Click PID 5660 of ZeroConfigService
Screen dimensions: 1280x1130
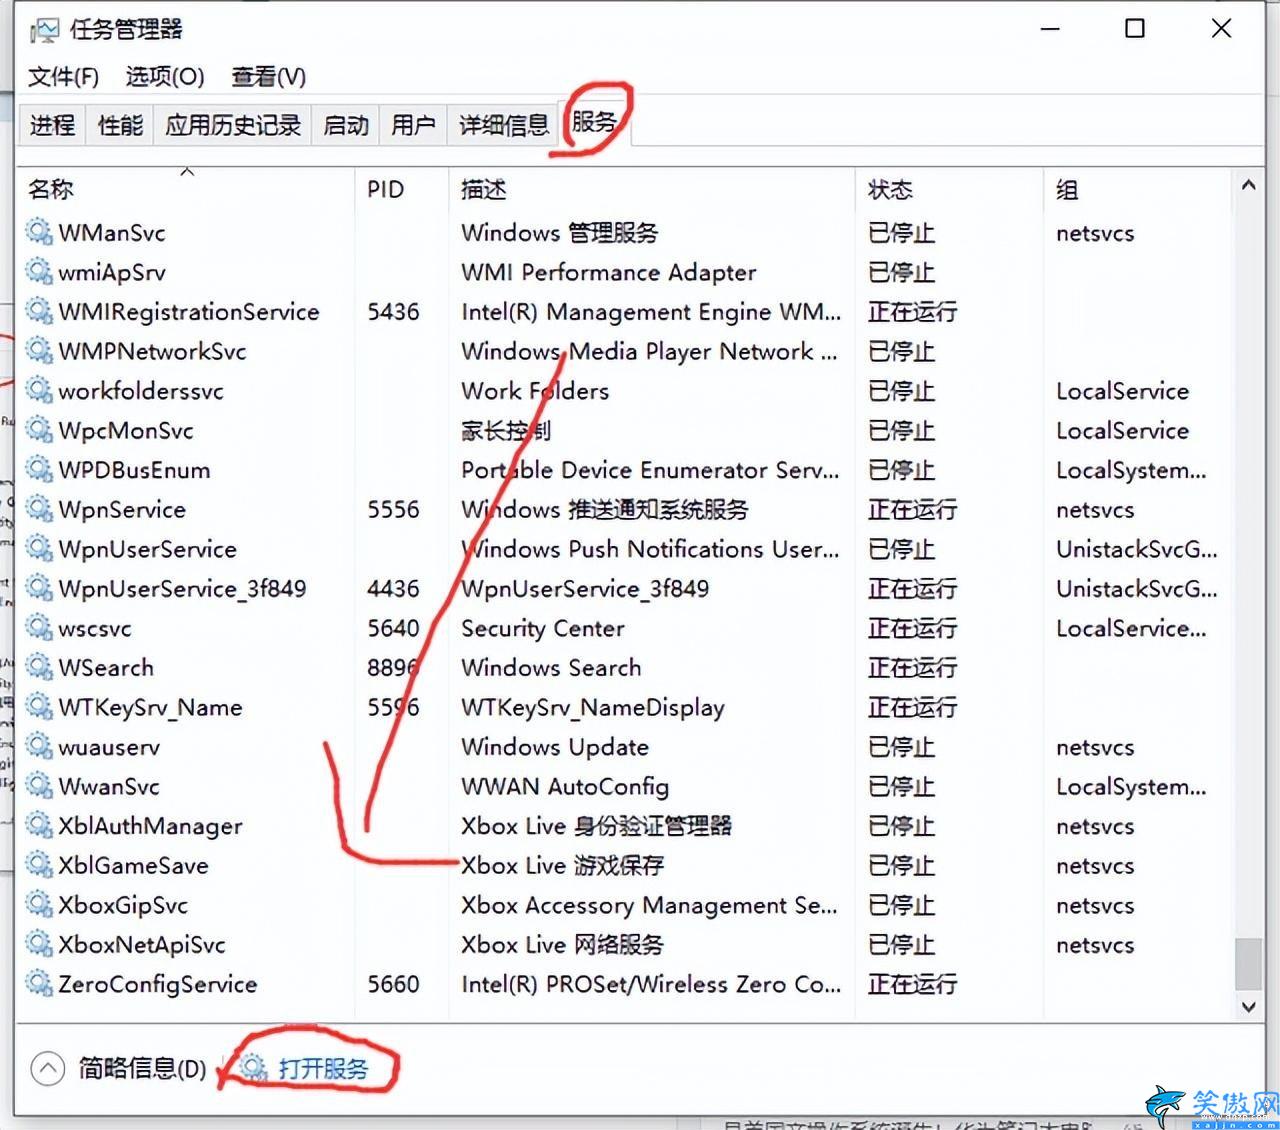pyautogui.click(x=393, y=984)
